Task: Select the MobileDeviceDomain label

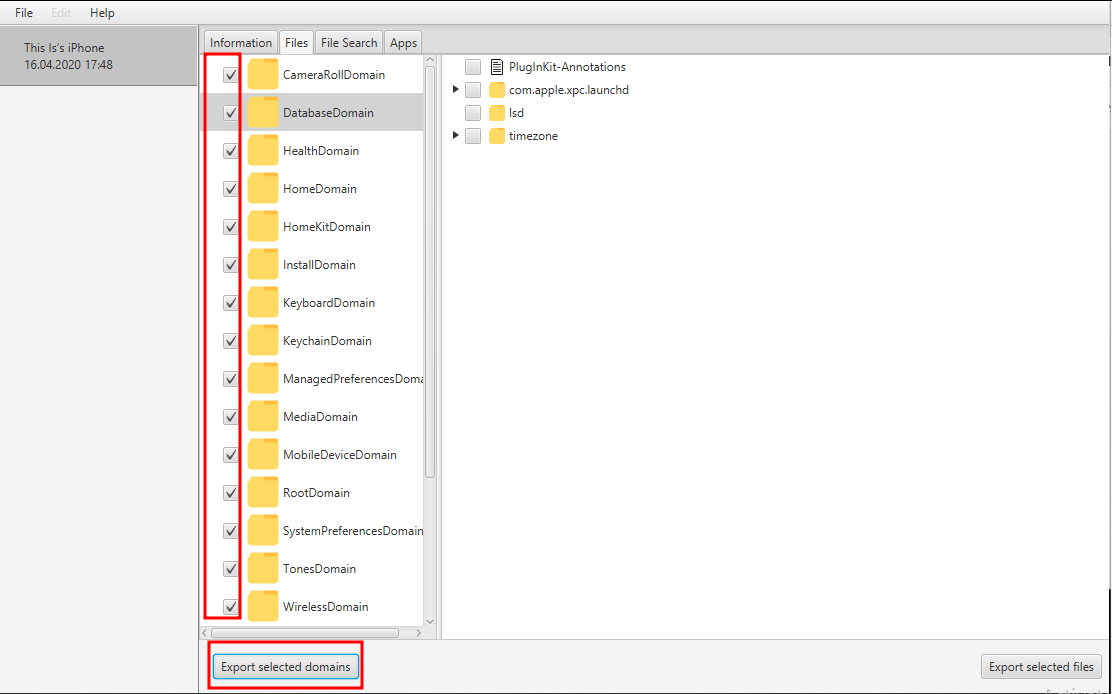Action: coord(340,454)
